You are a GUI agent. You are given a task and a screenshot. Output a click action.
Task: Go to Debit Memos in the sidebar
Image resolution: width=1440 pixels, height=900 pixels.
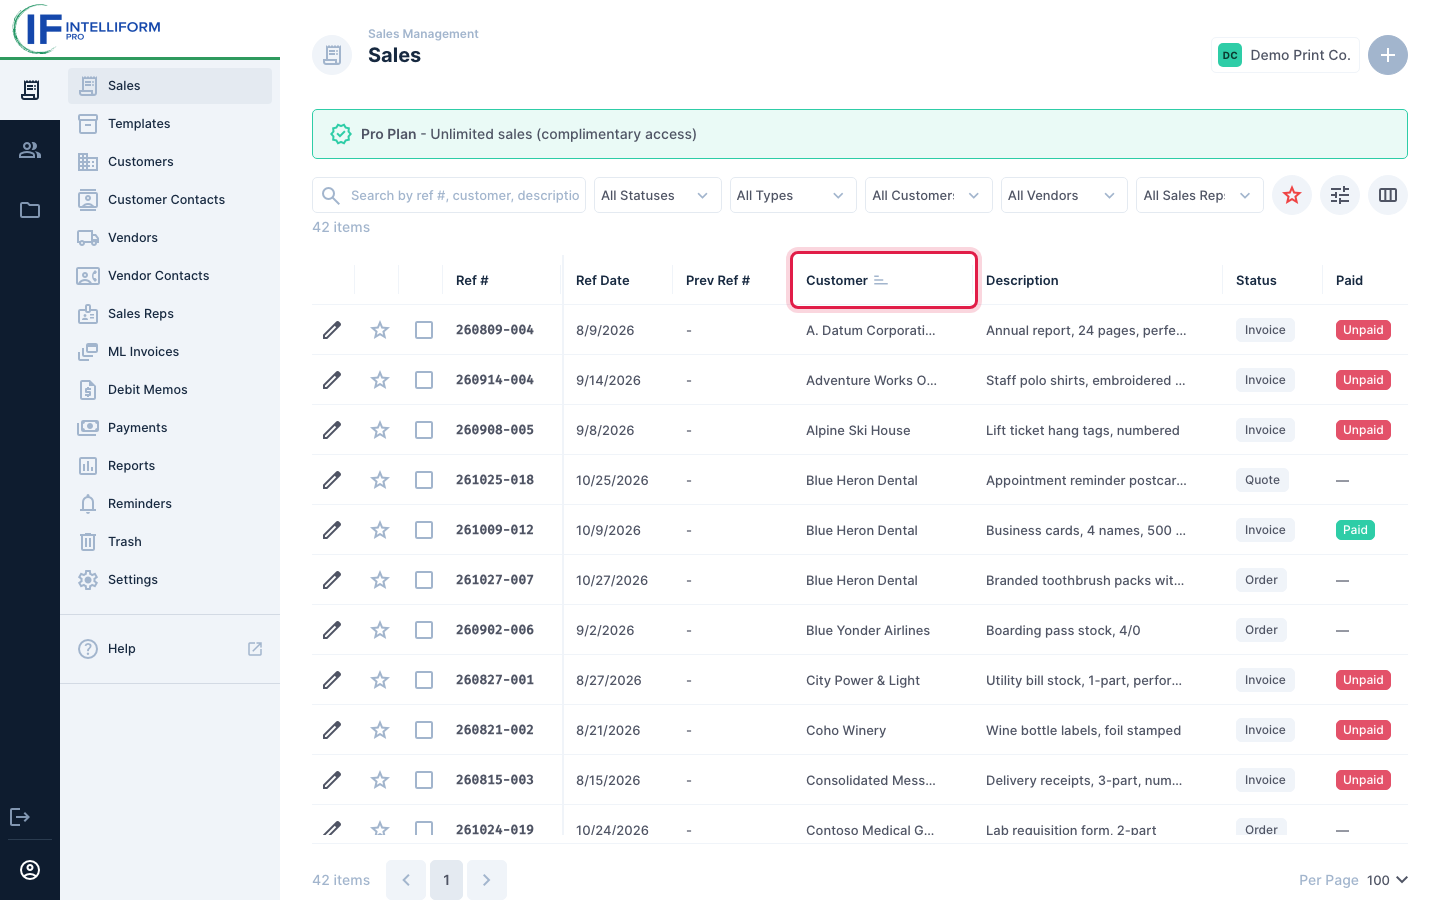pyautogui.click(x=170, y=390)
